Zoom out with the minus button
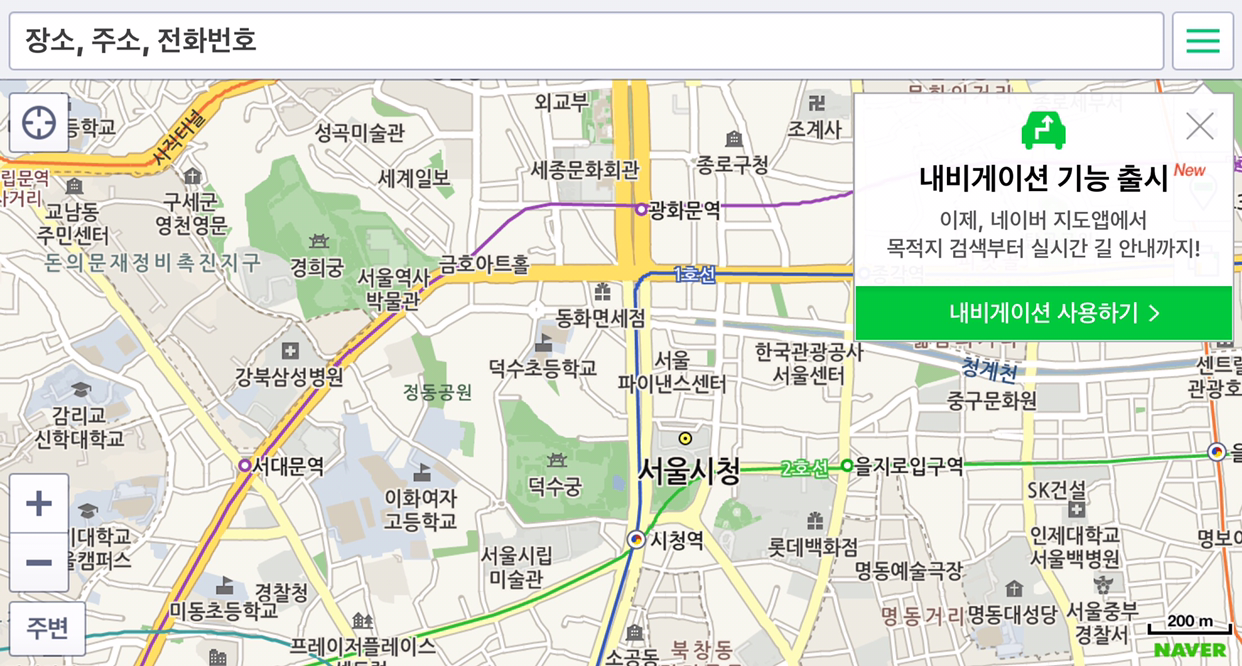 click(39, 562)
